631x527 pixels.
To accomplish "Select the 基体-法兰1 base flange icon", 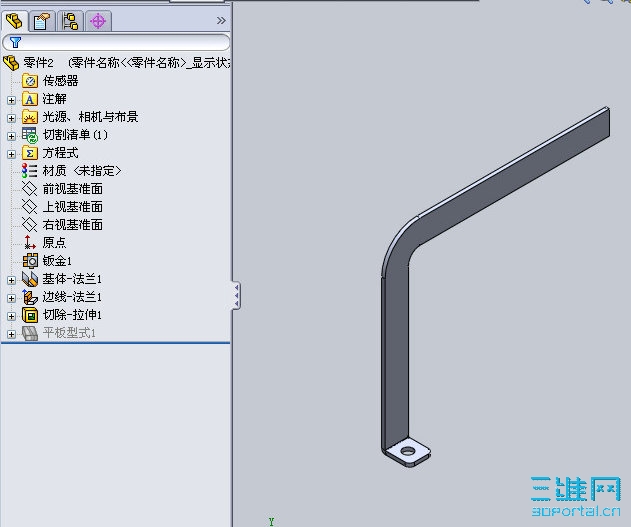I will (x=30, y=279).
